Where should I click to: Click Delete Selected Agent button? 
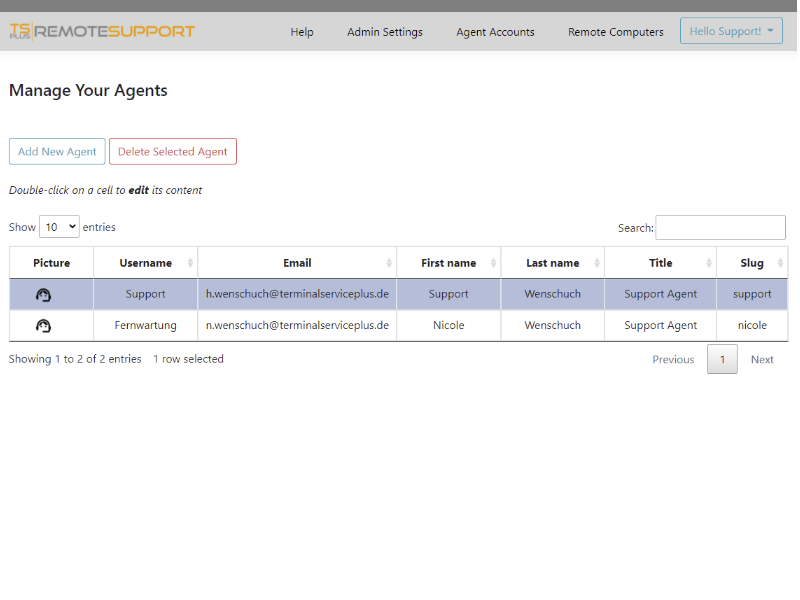coord(173,152)
